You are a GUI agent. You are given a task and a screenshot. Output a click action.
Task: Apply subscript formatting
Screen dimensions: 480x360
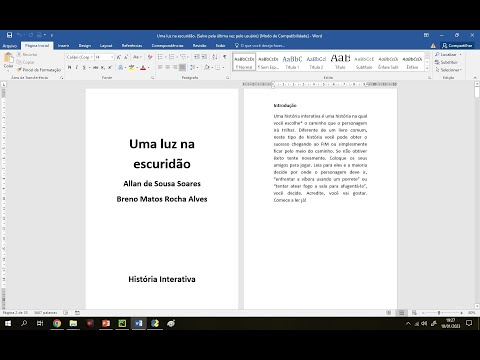tap(103, 67)
